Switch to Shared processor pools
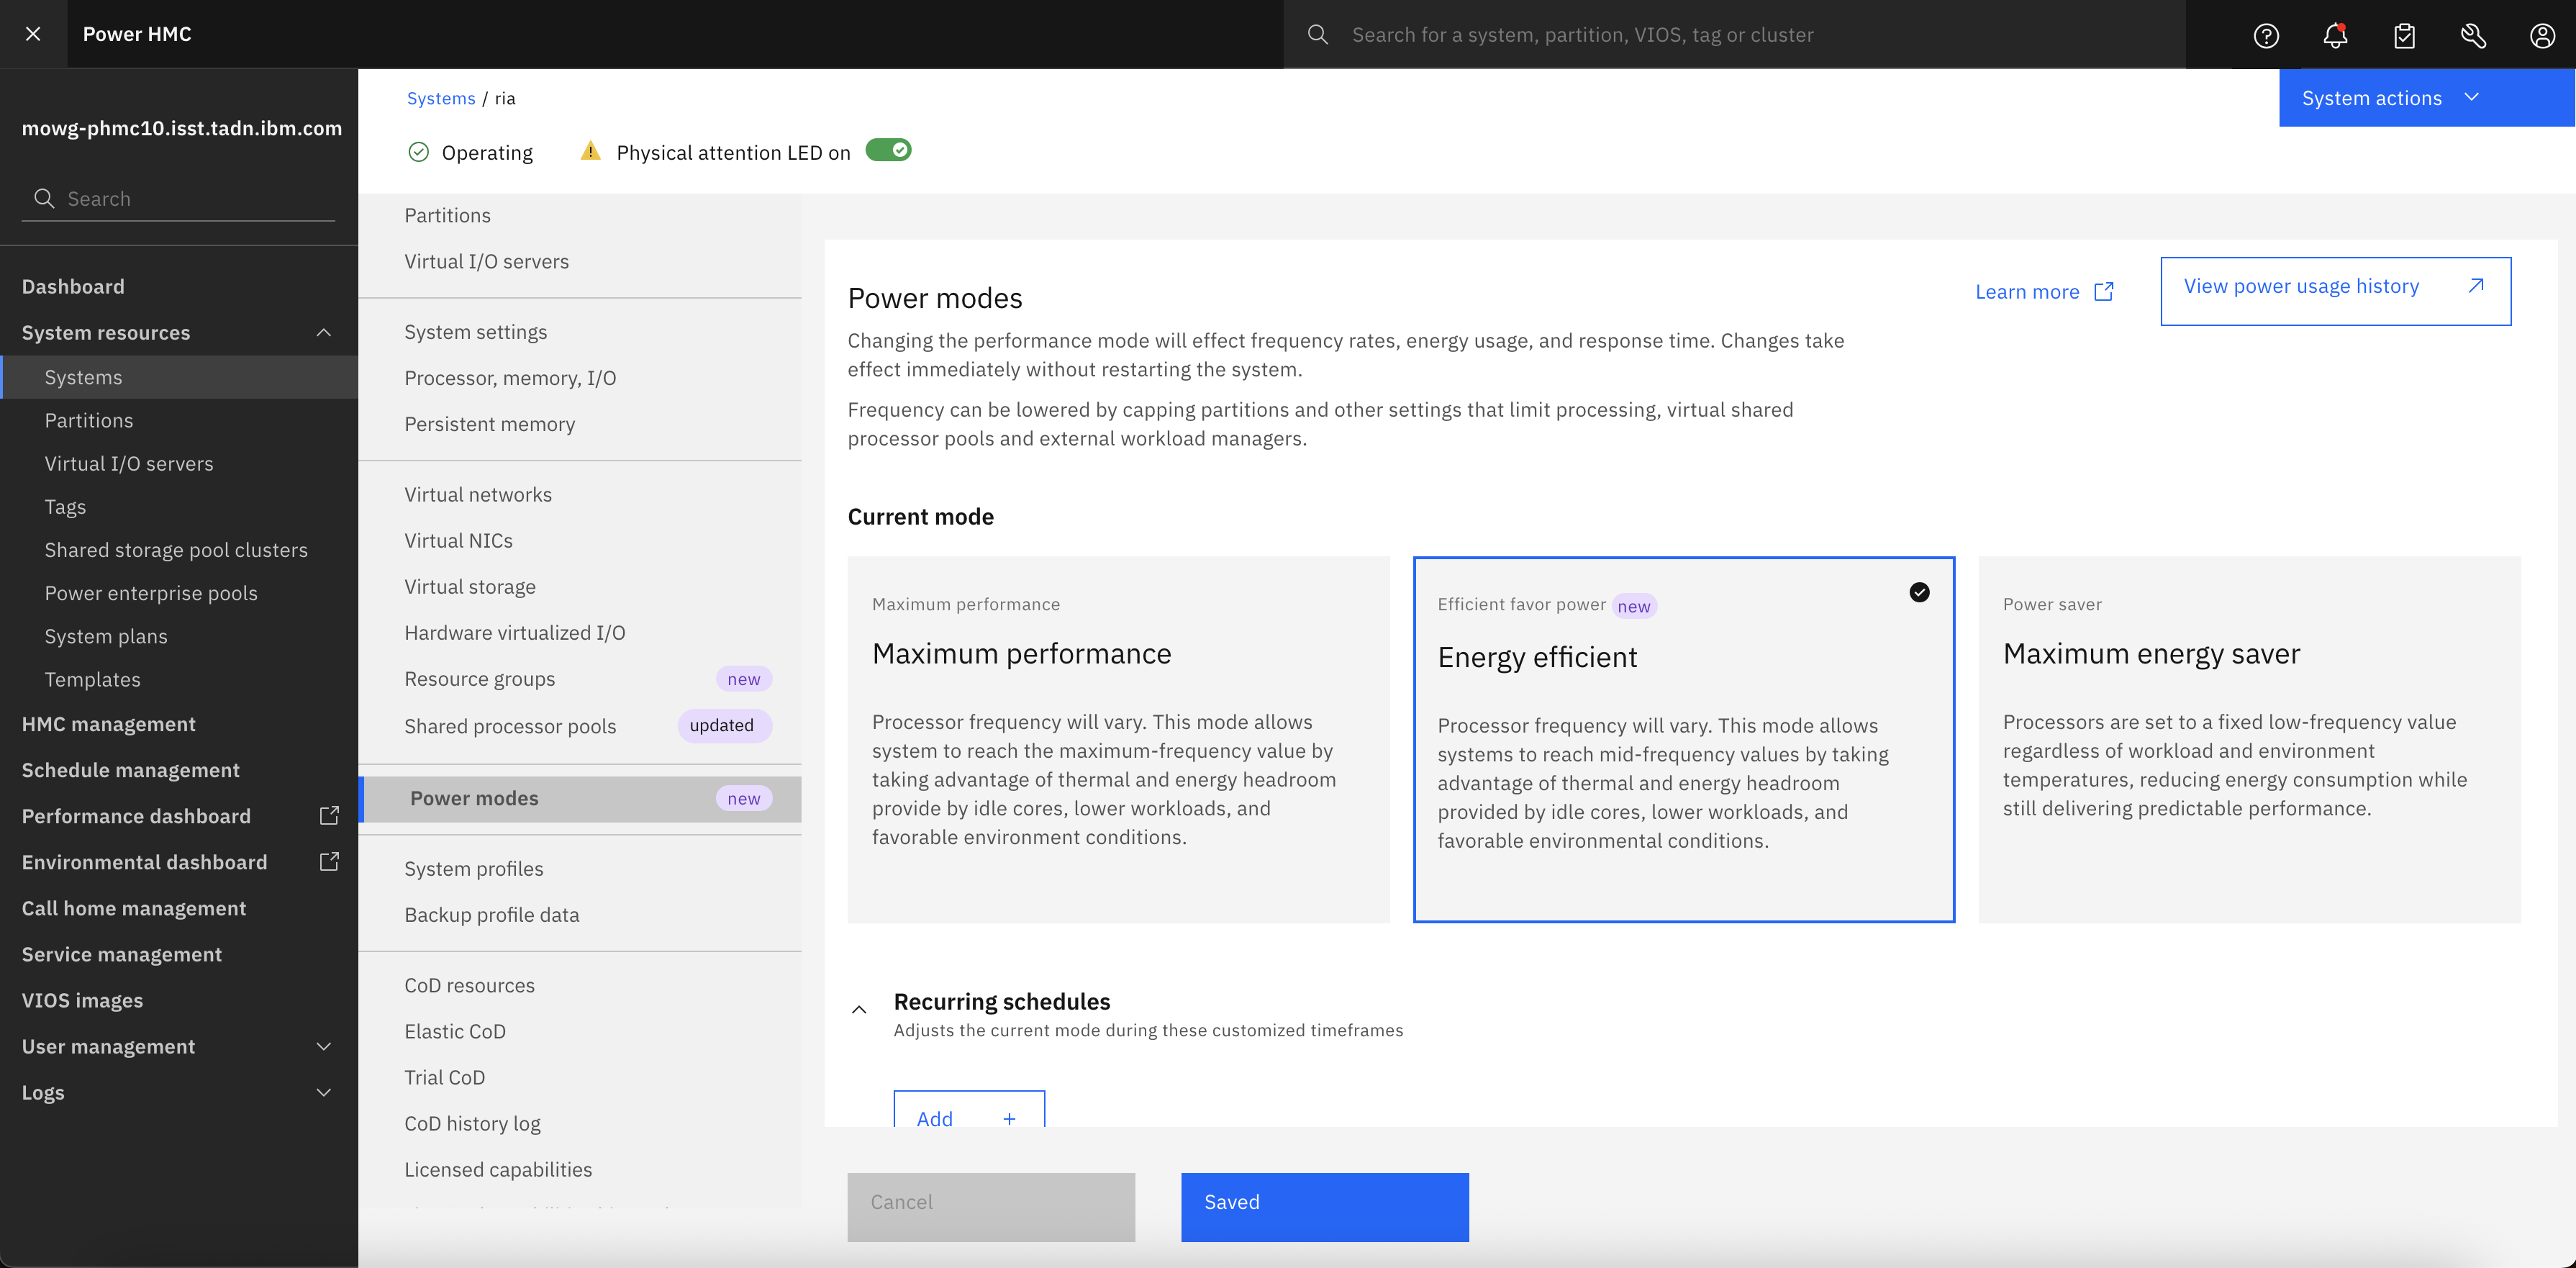The image size is (2576, 1268). (510, 726)
